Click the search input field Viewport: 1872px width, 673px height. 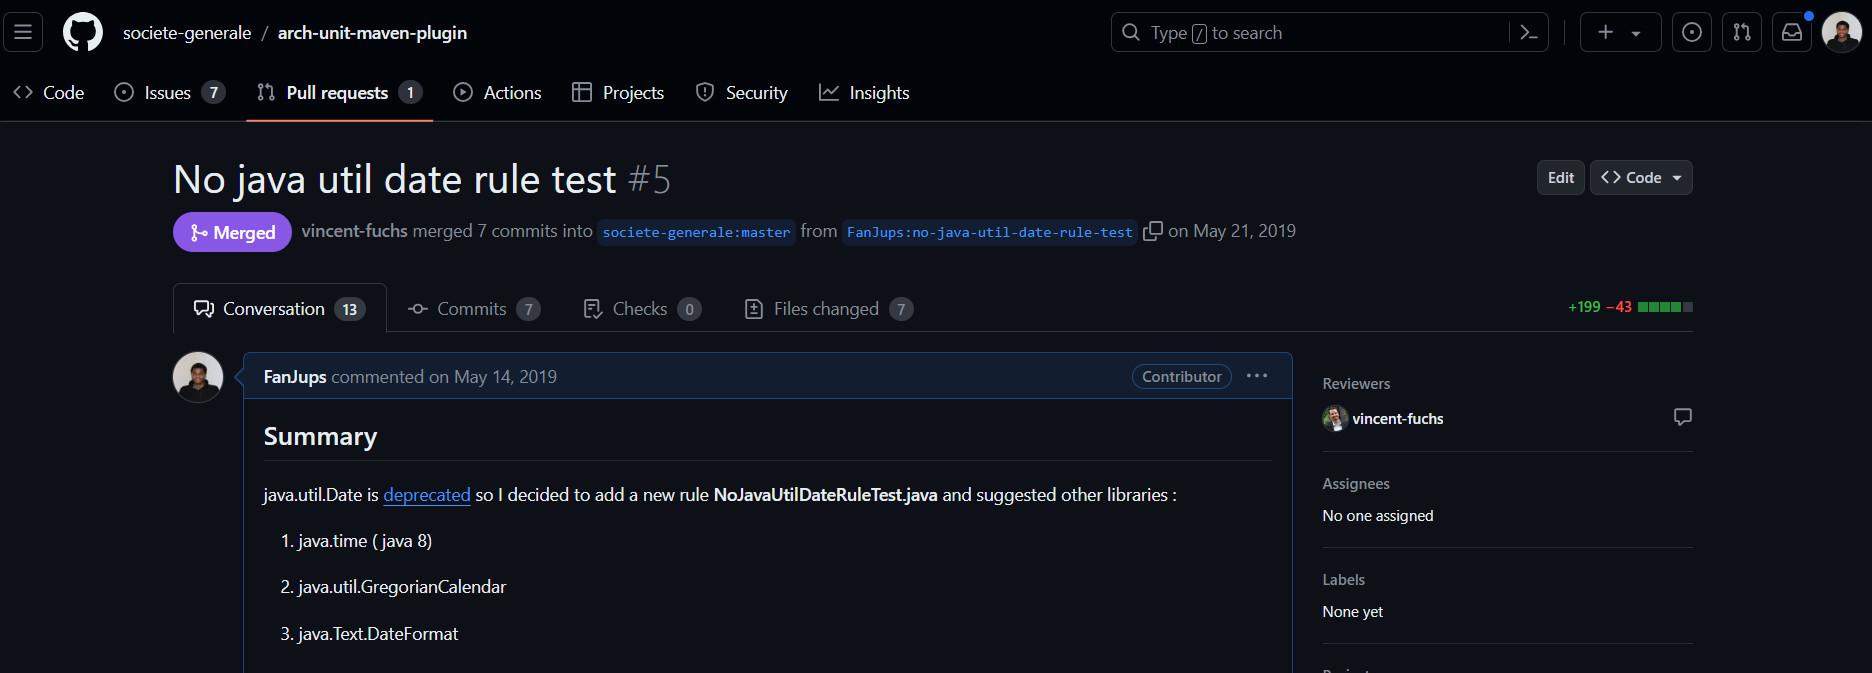tap(1310, 32)
